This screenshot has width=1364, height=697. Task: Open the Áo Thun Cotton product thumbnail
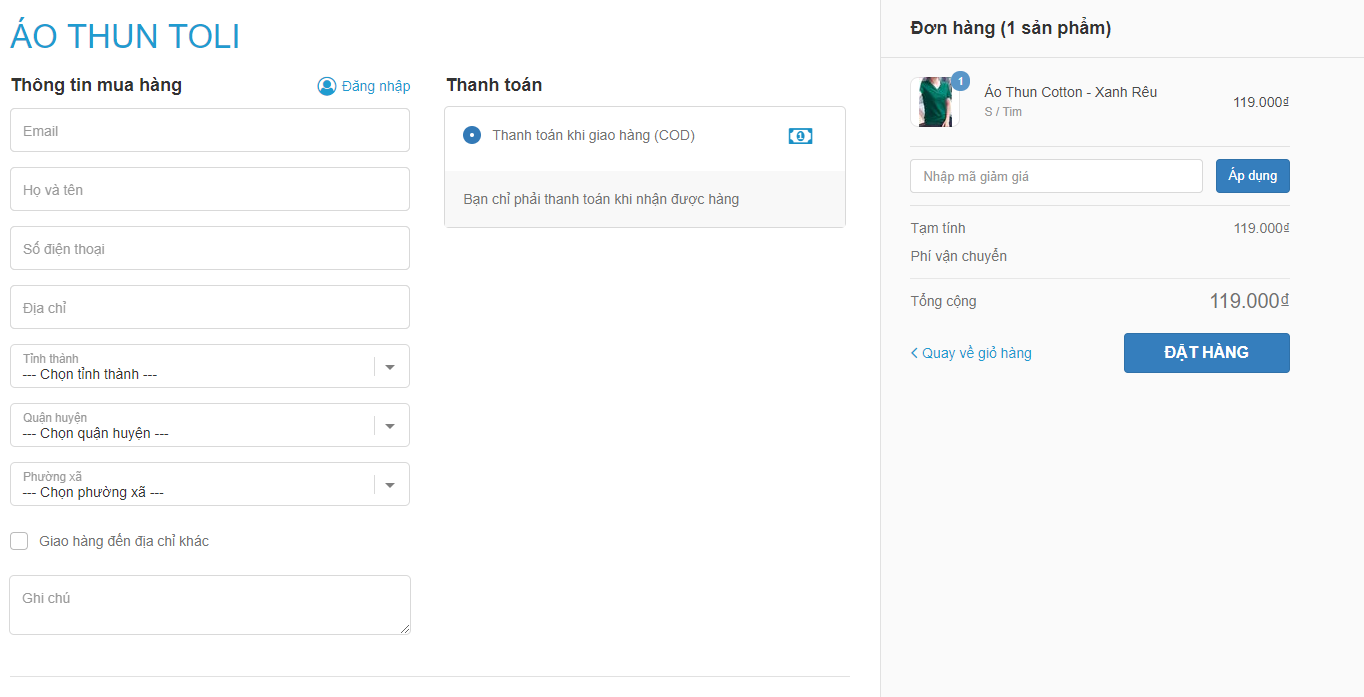934,102
